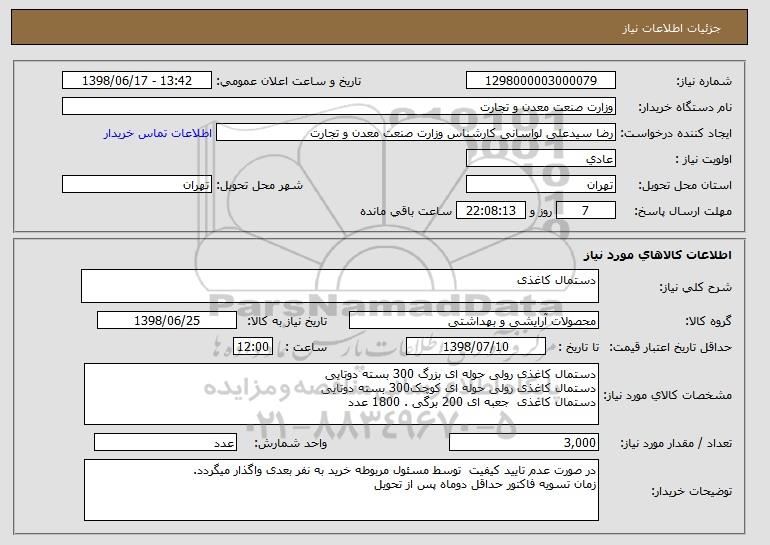Click the label نام دستگاه خریدار
This screenshot has width=770, height=545.
click(685, 107)
